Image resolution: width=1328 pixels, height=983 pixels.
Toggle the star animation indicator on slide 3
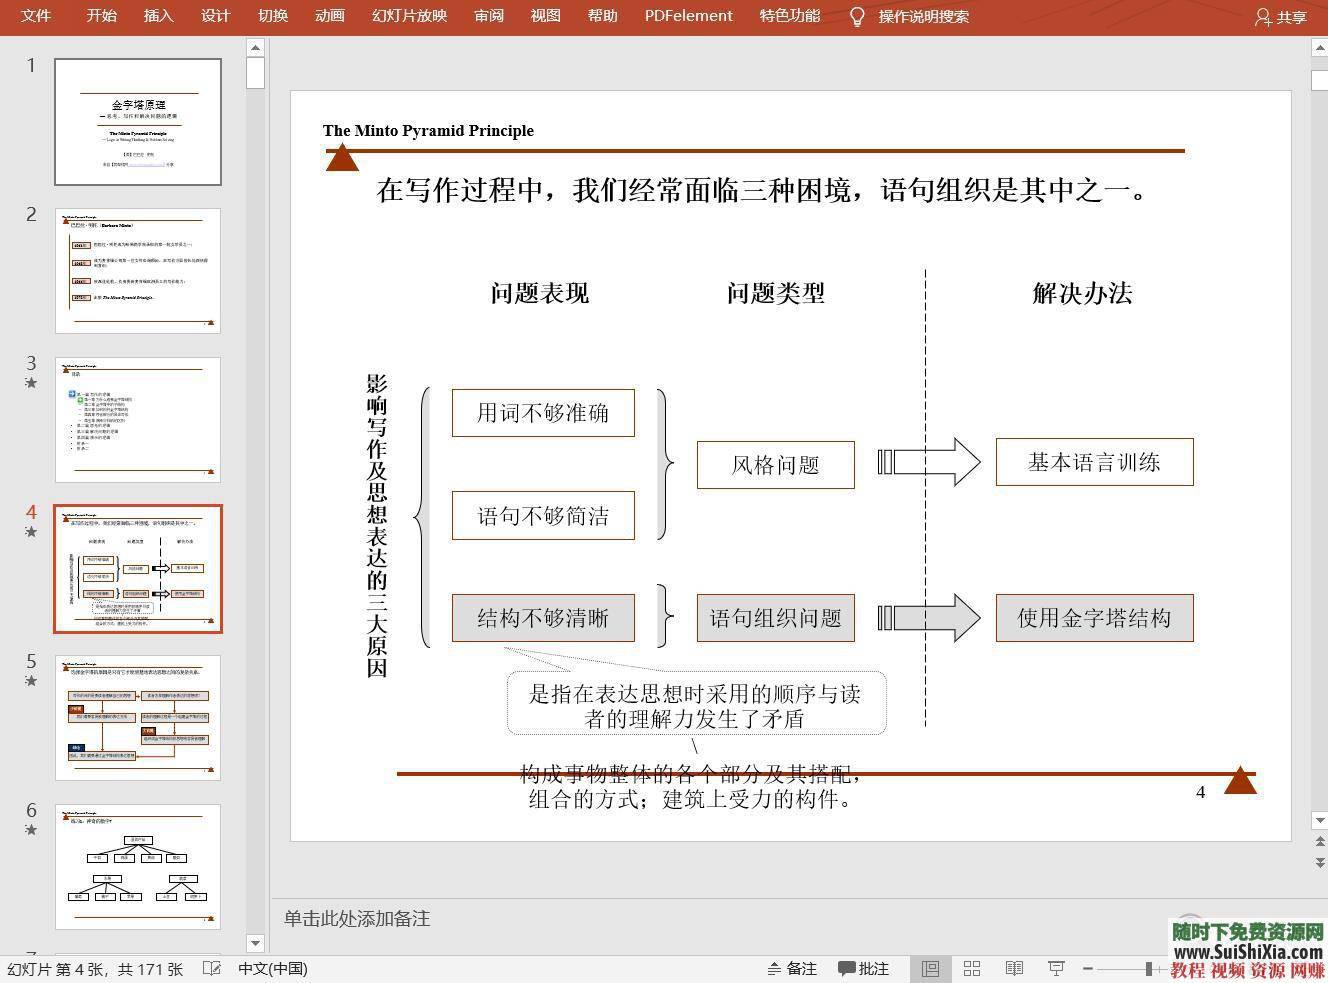(31, 383)
